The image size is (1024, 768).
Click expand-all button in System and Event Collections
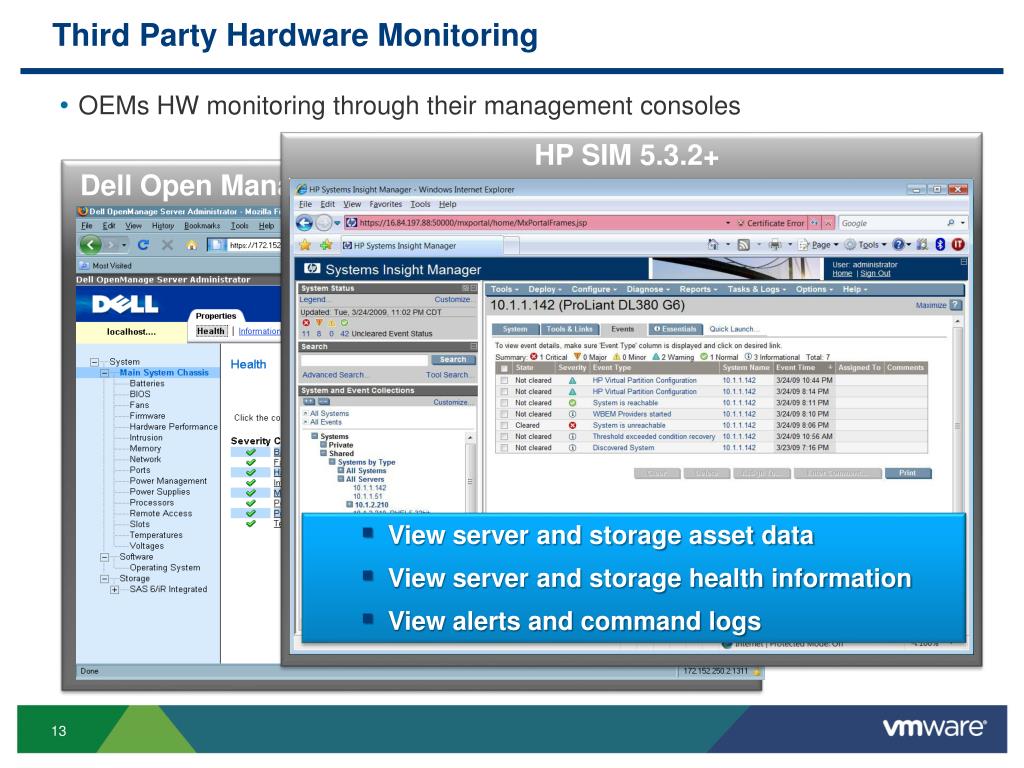pos(309,402)
